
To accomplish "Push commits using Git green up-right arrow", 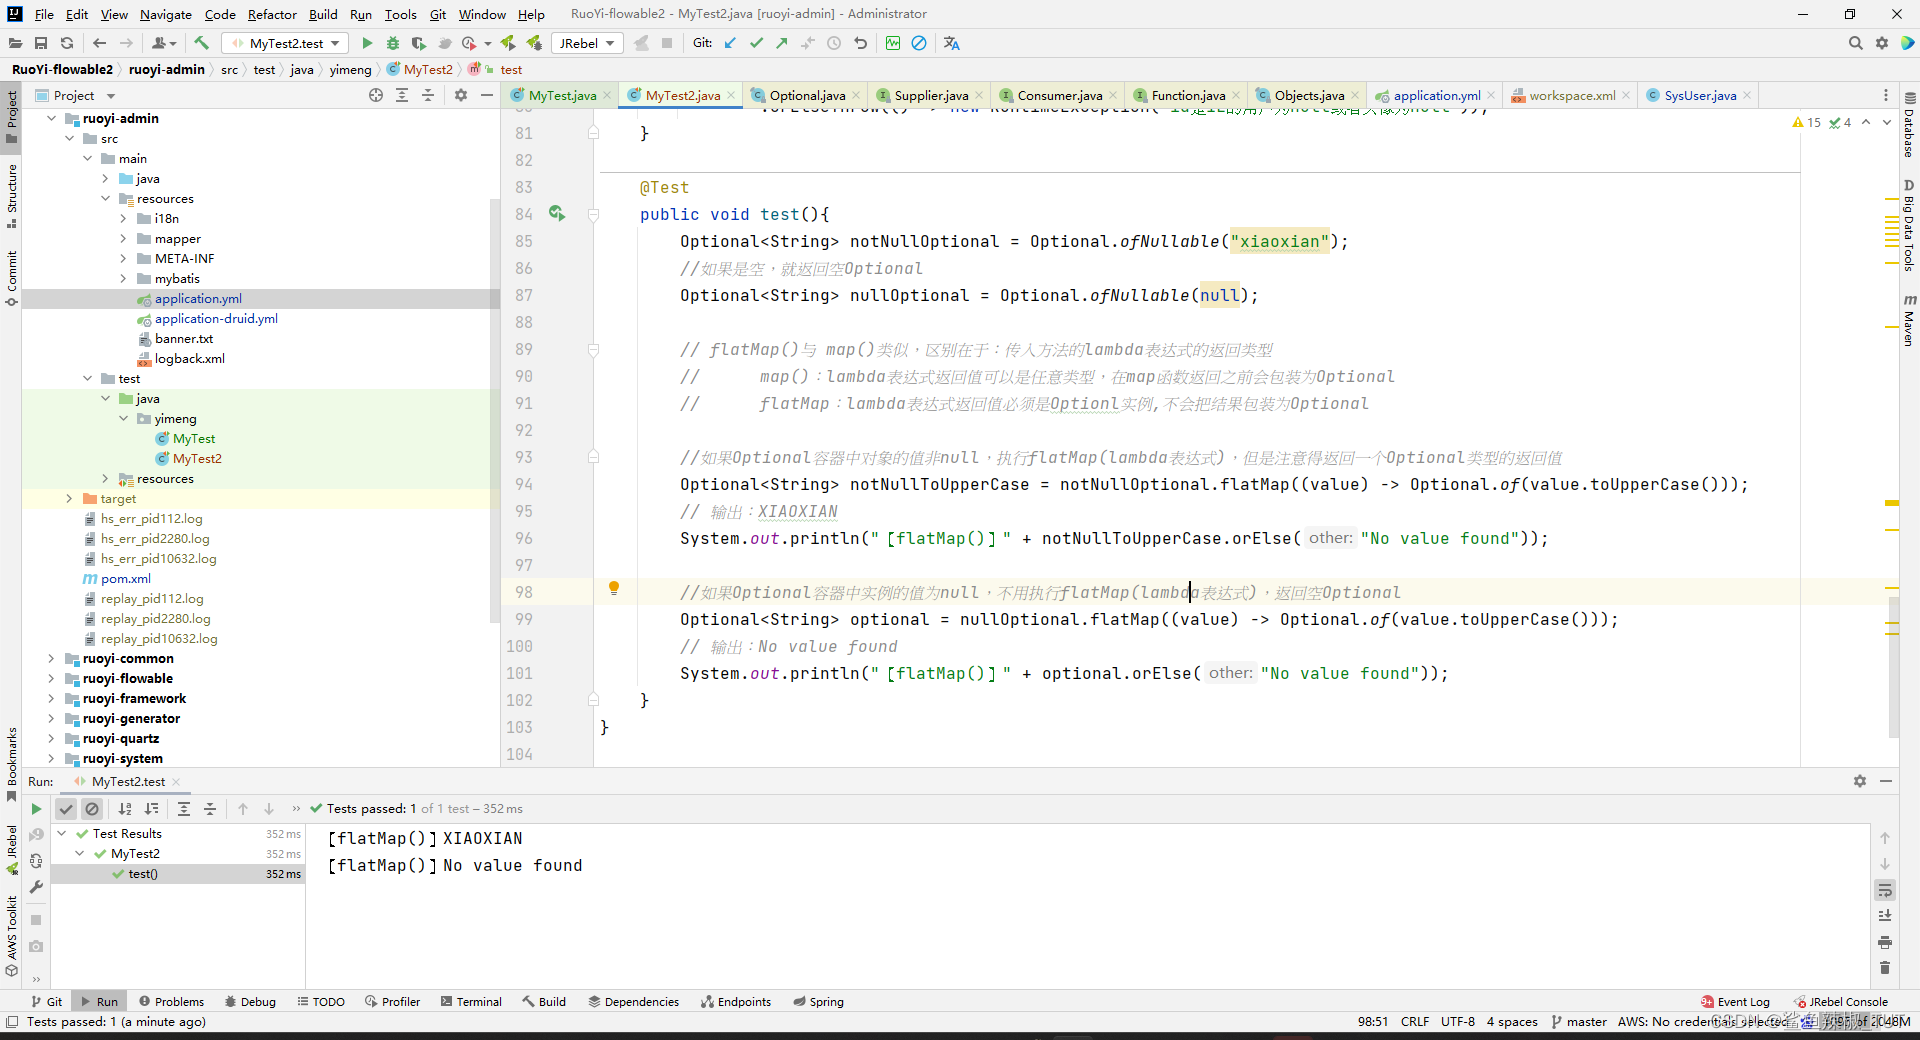I will coord(782,43).
